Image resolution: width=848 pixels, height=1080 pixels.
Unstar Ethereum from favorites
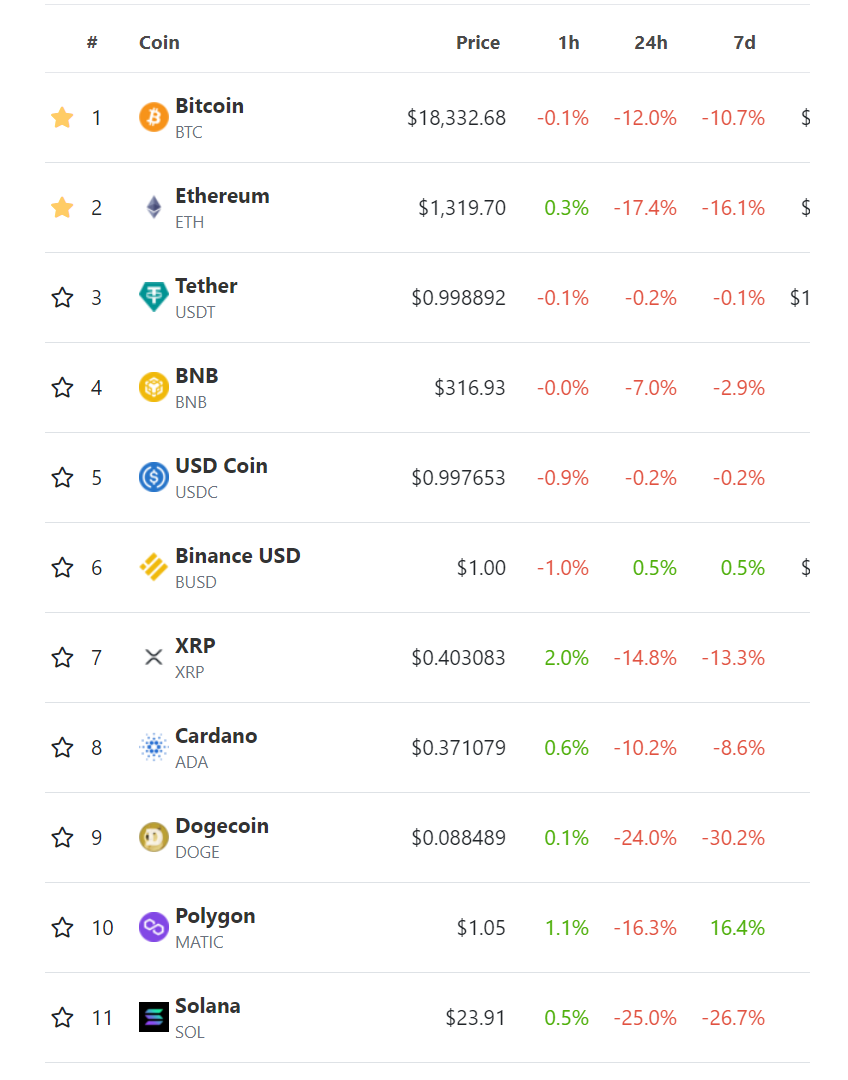click(x=62, y=207)
